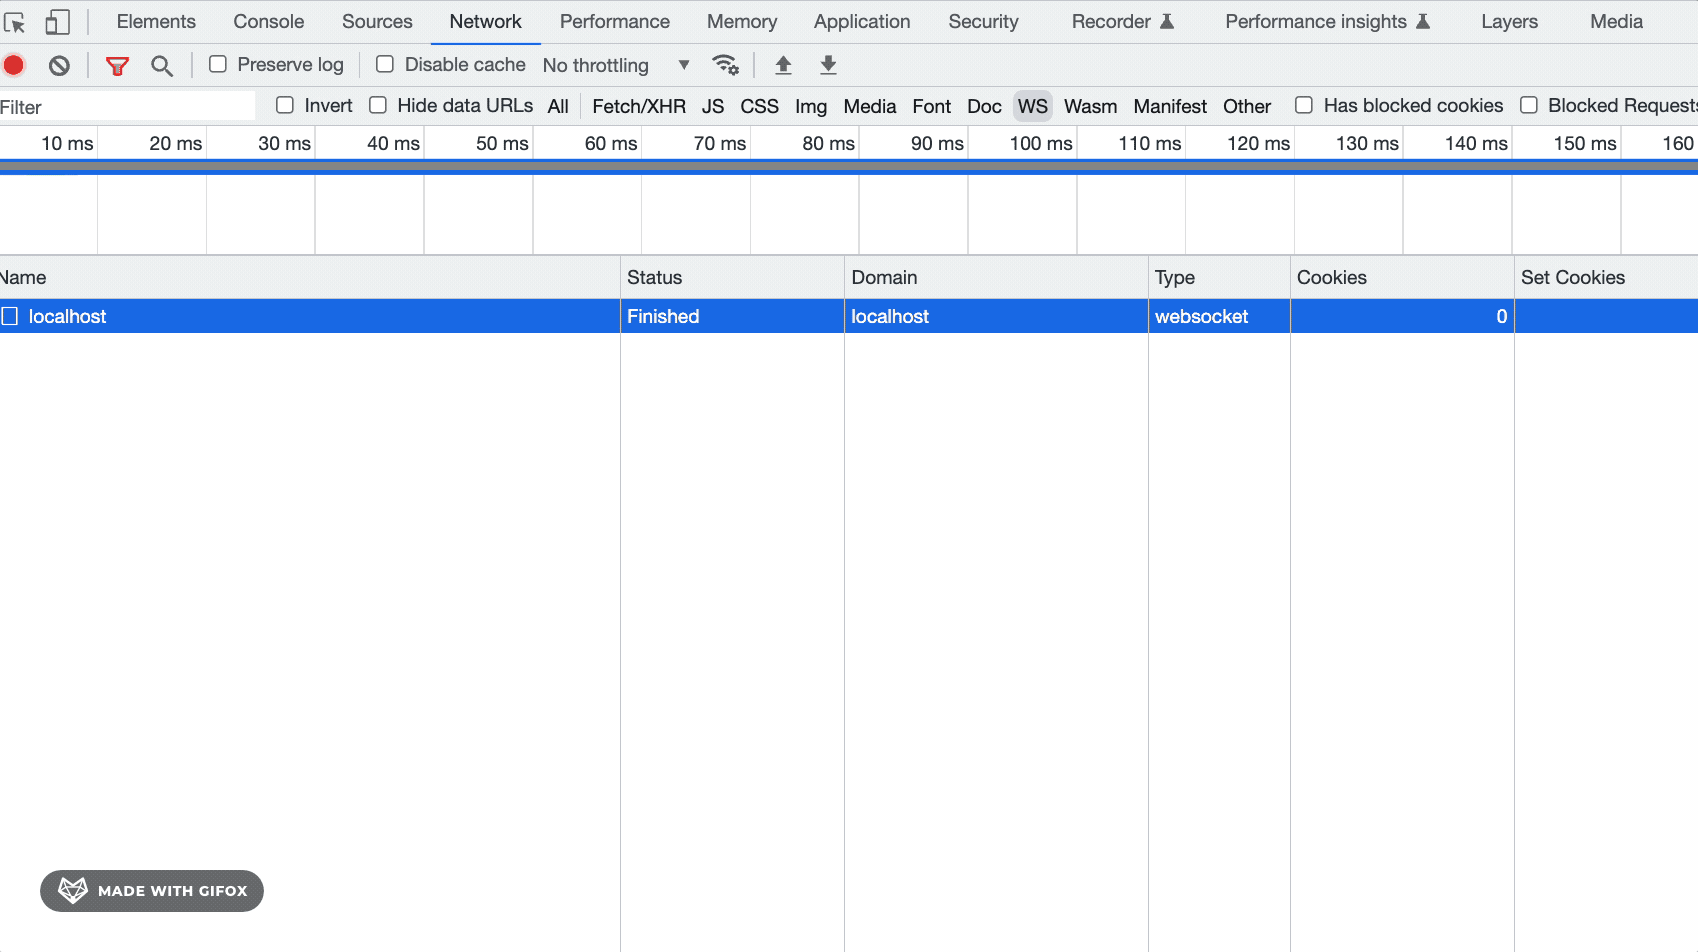Viewport: 1698px width, 952px height.
Task: Select the Fetch/XHR filter type
Action: click(x=638, y=106)
